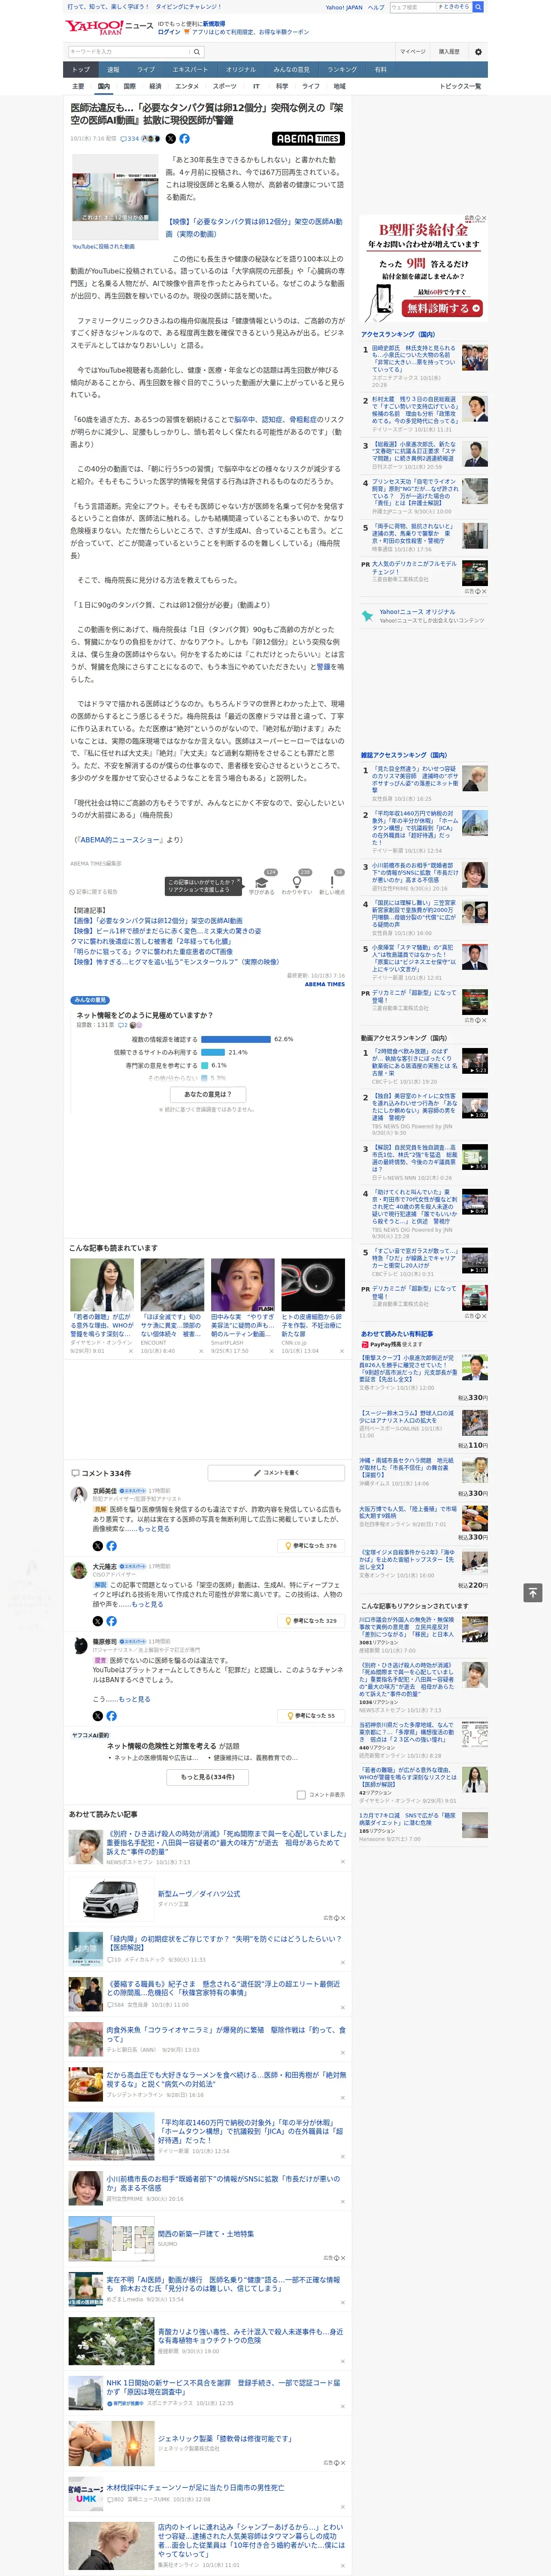The height and width of the screenshot is (2576, 551).
Task: Open the エキスパート main tab
Action: 190,69
